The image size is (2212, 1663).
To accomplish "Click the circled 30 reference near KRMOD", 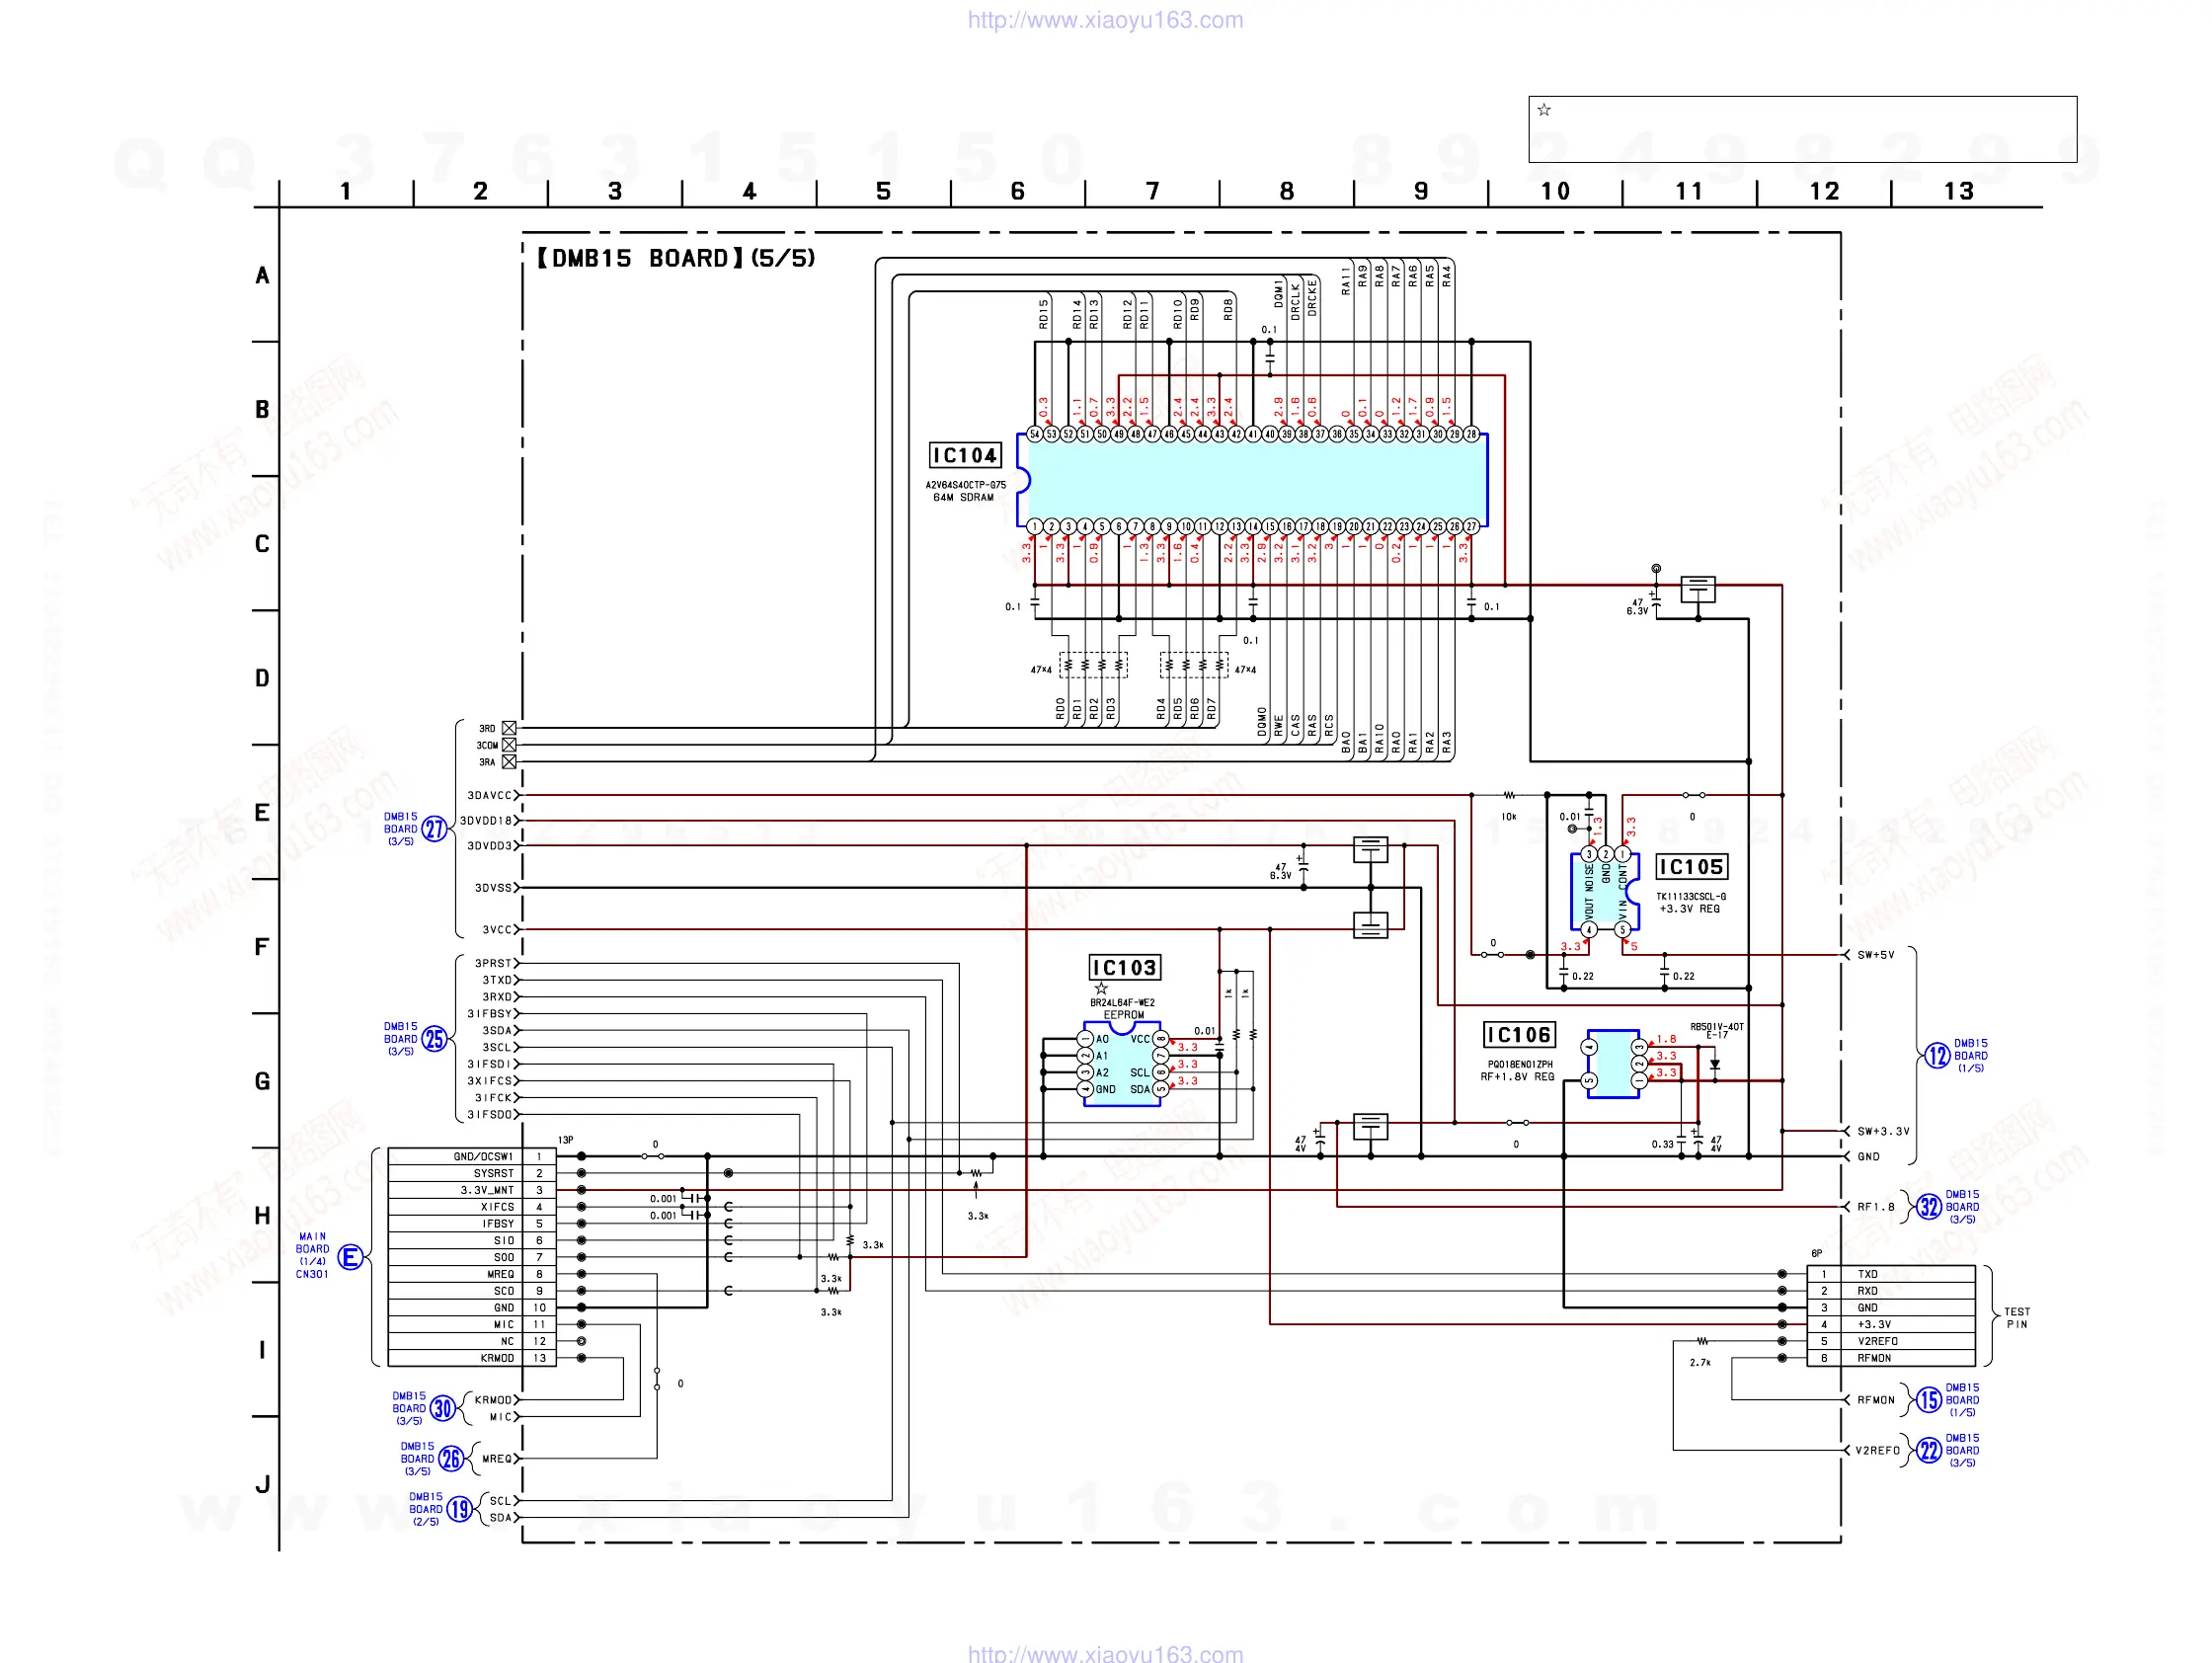I will click(443, 1408).
